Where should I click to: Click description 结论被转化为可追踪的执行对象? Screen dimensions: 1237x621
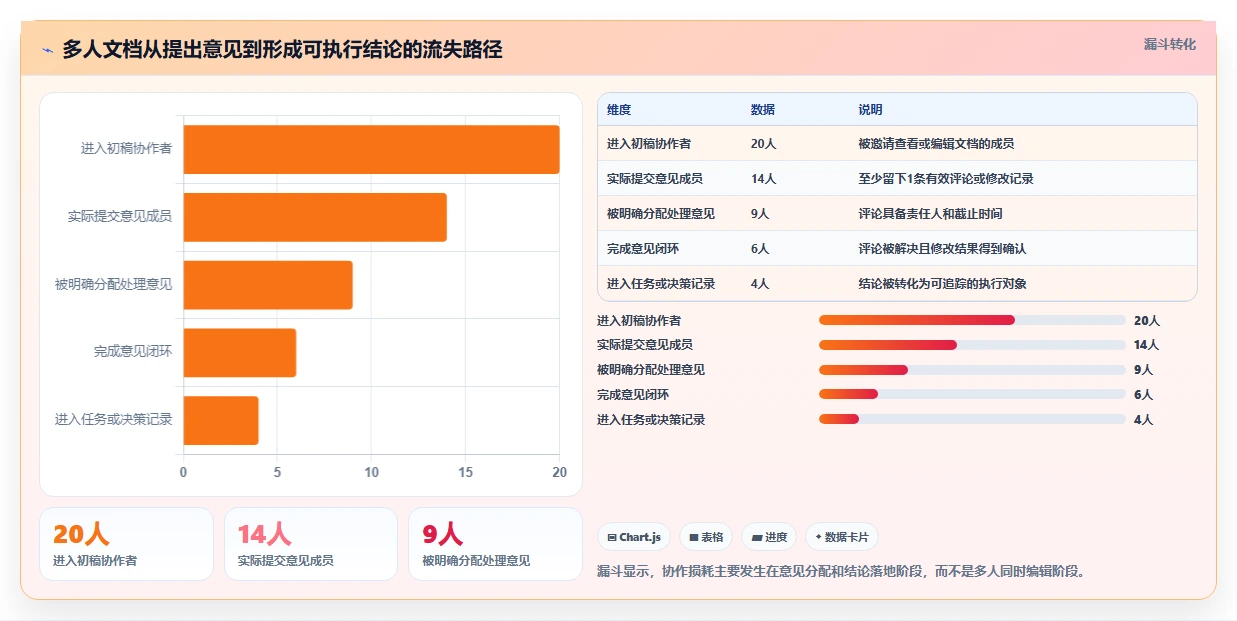(x=942, y=284)
